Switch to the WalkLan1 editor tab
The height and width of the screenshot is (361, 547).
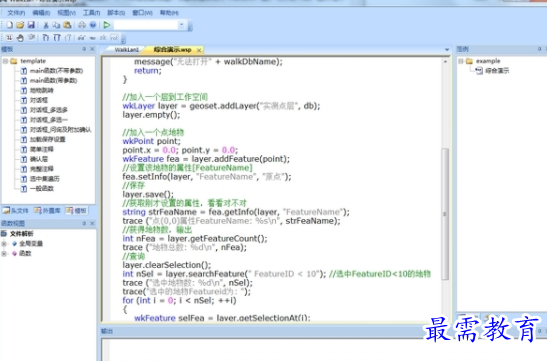[126, 50]
